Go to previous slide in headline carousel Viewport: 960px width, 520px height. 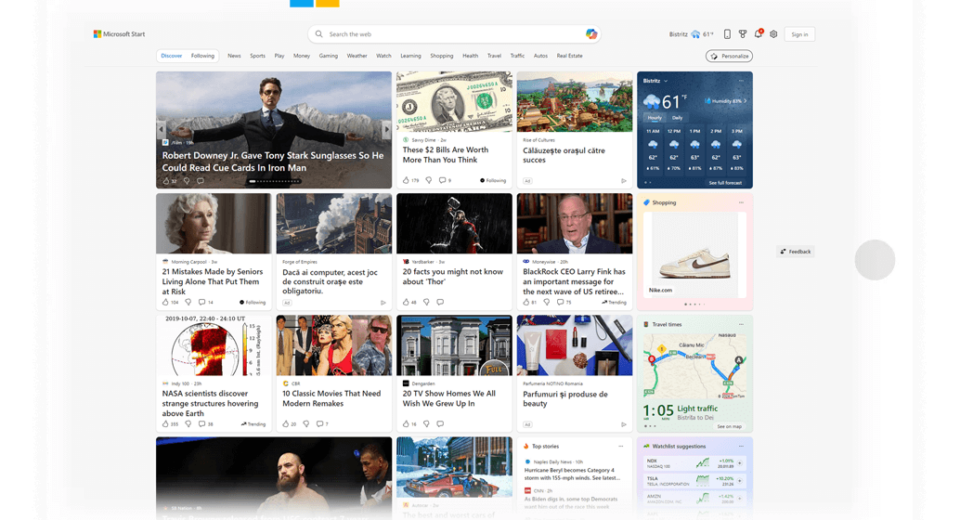tap(161, 129)
